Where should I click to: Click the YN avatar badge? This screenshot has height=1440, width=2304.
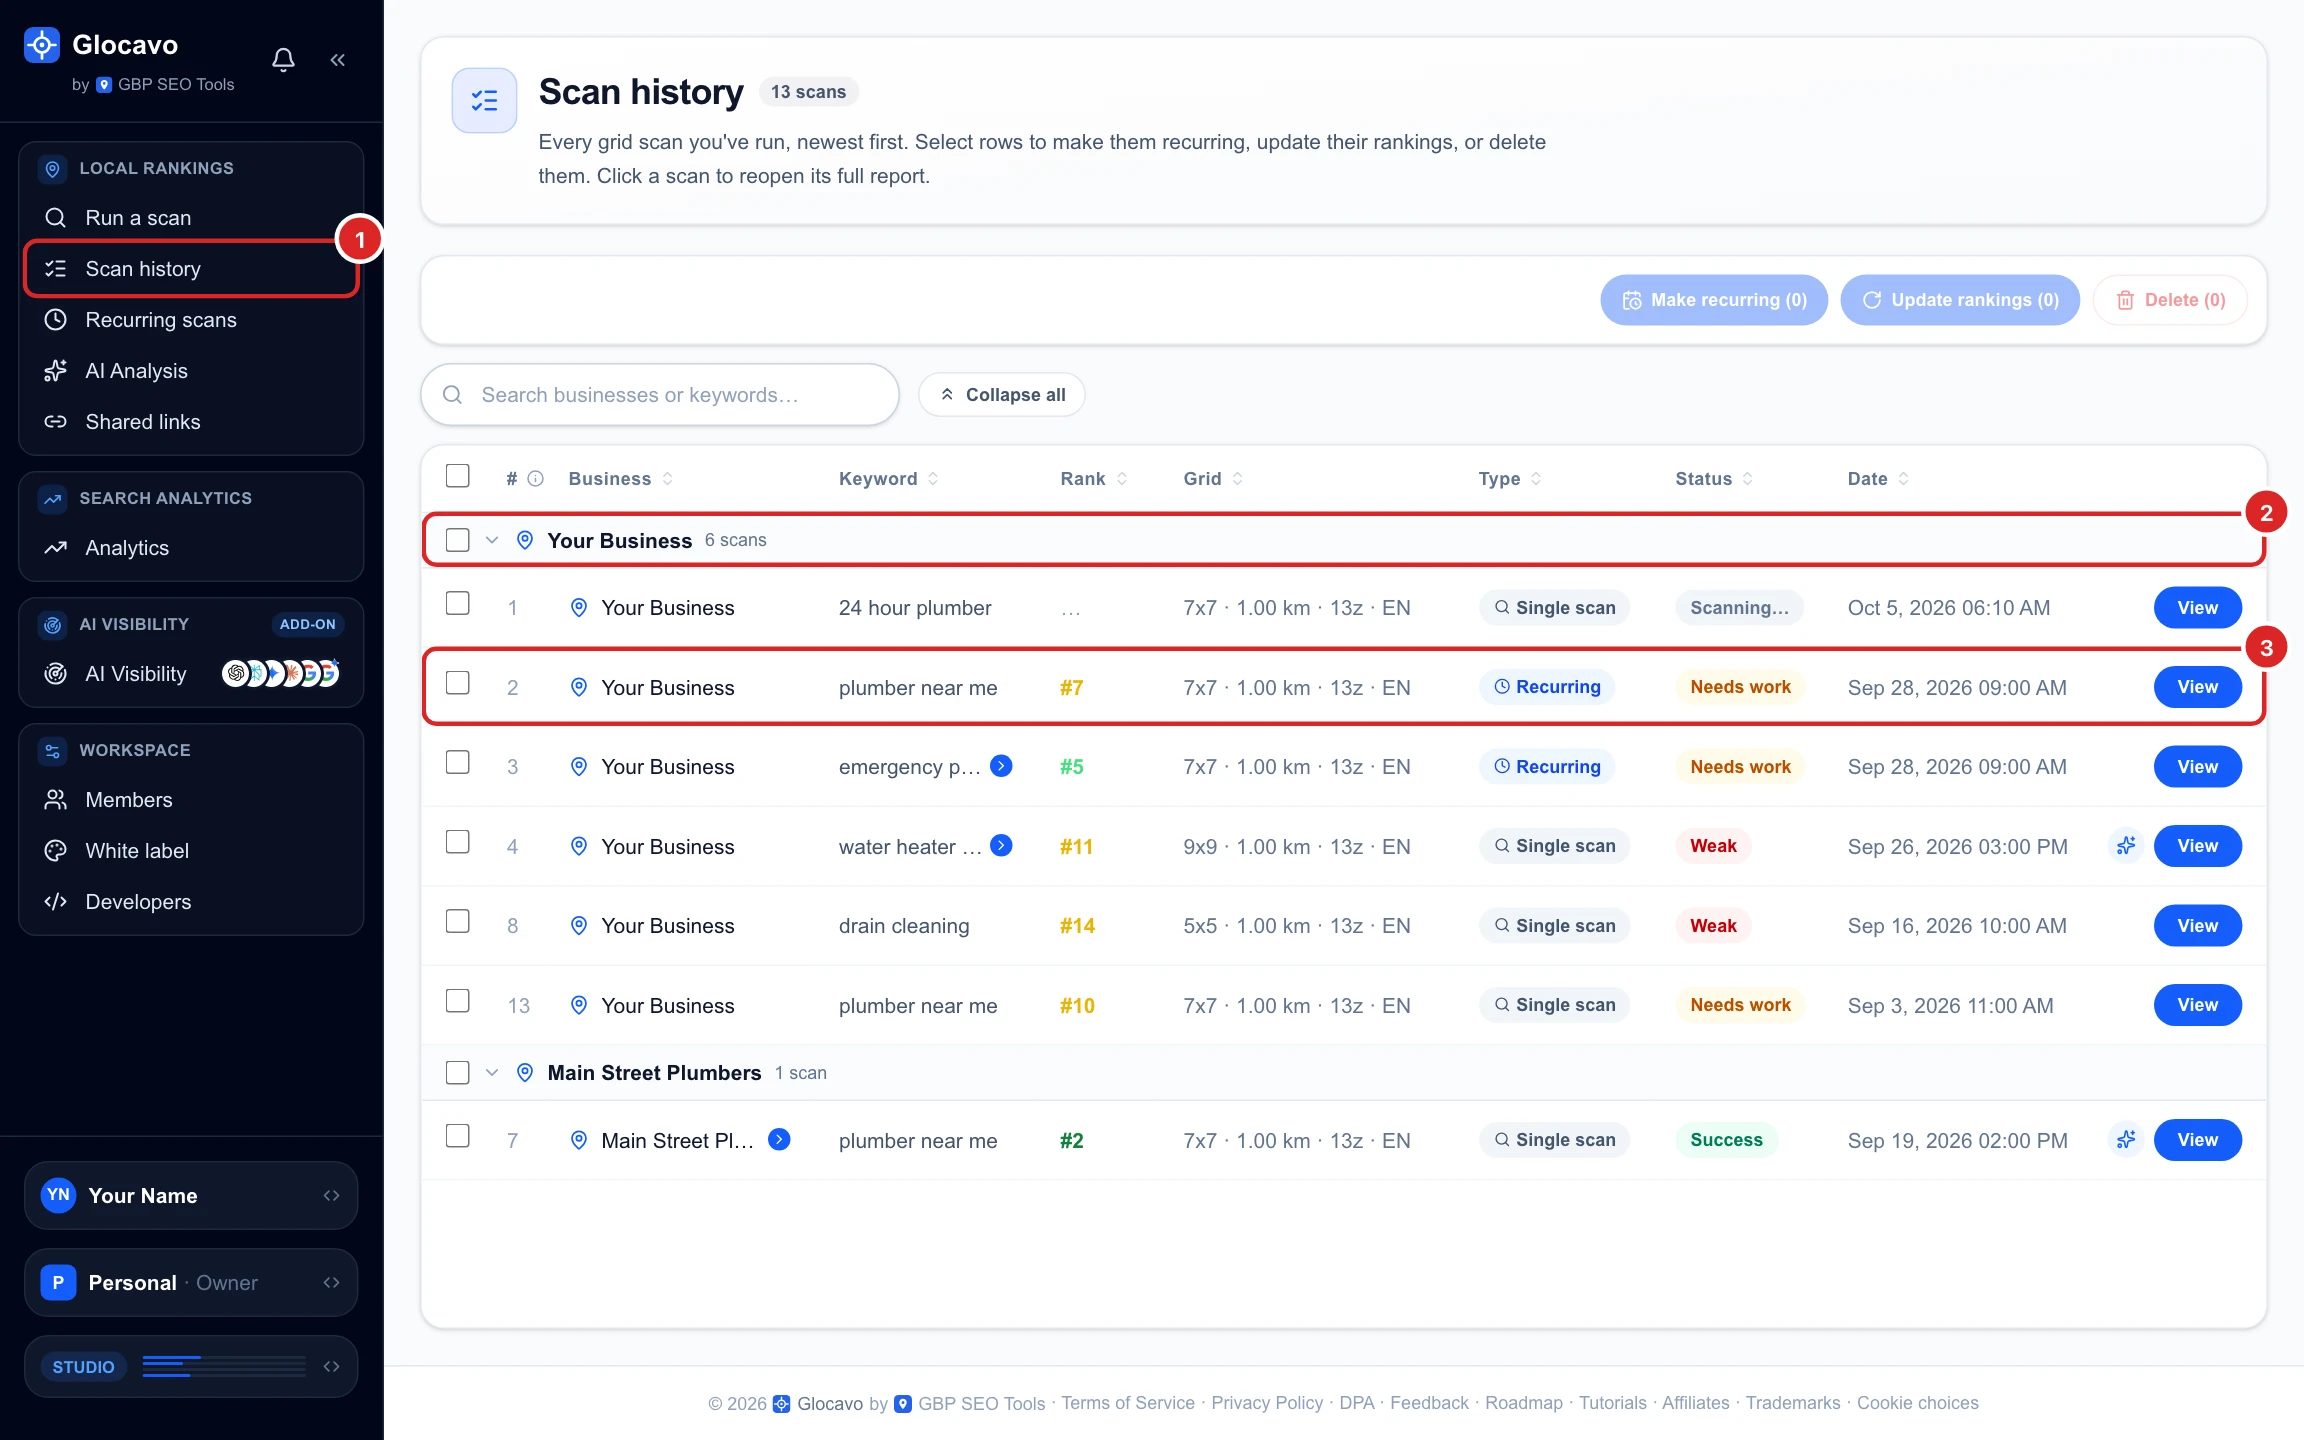coord(59,1195)
